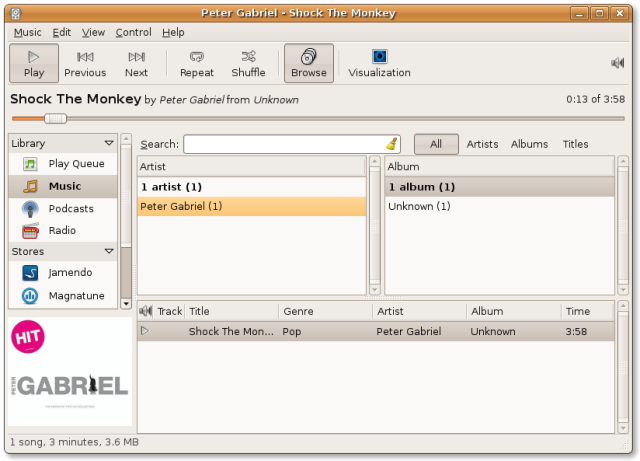Click the Podcasts icon in sidebar
The width and height of the screenshot is (640, 461).
pos(30,209)
